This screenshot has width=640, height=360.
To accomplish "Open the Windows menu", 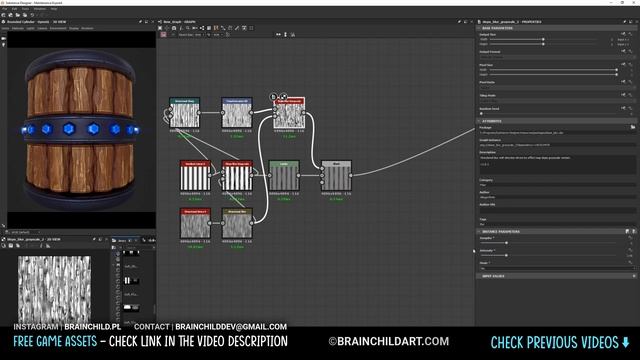I will click(x=40, y=9).
